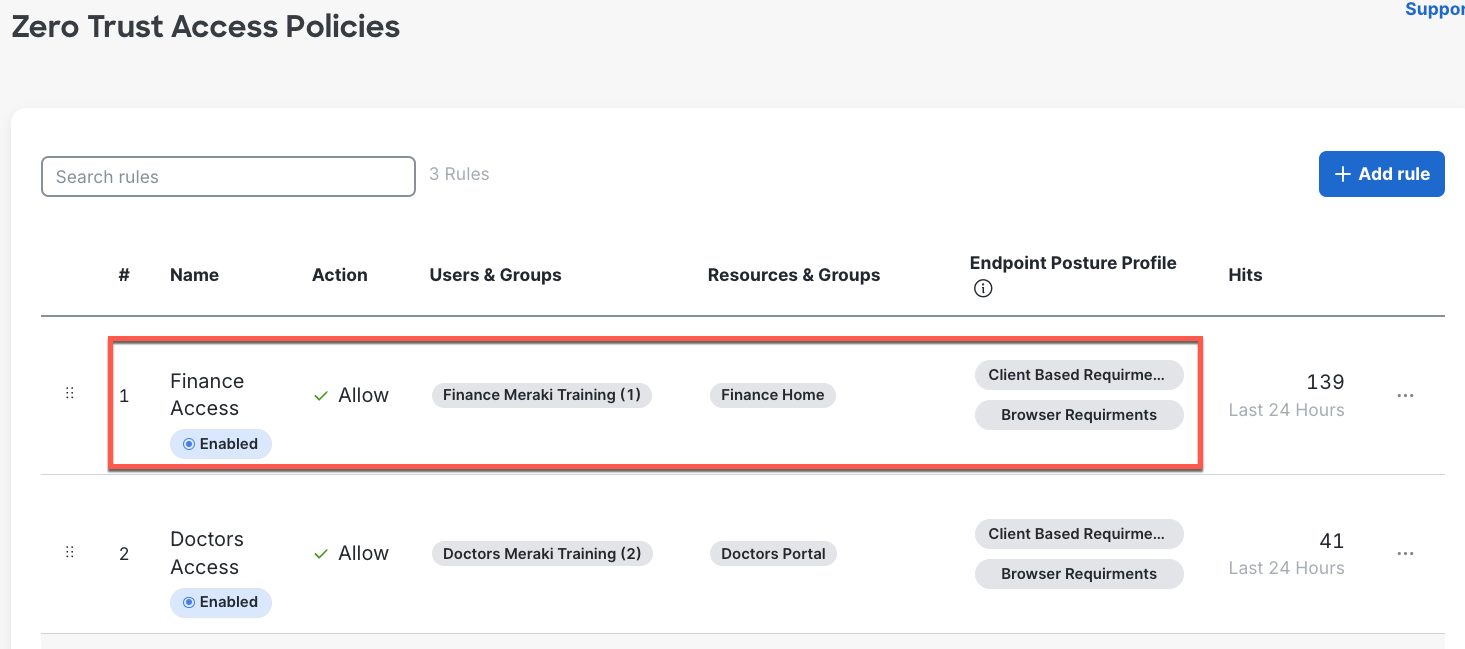Open the Browser Requirments profile on Doctors Access
1465x649 pixels.
1079,573
